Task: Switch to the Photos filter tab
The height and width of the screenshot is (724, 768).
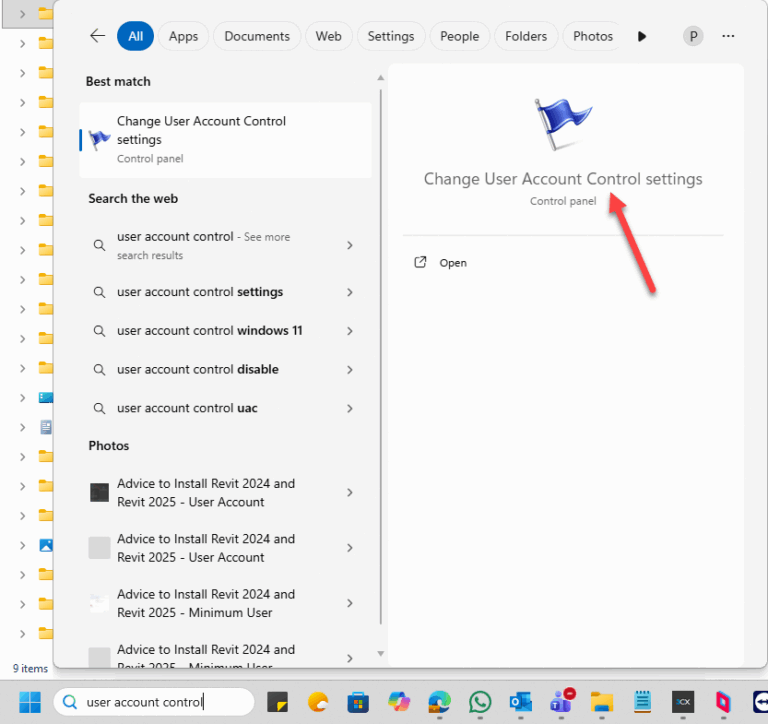Action: point(593,36)
